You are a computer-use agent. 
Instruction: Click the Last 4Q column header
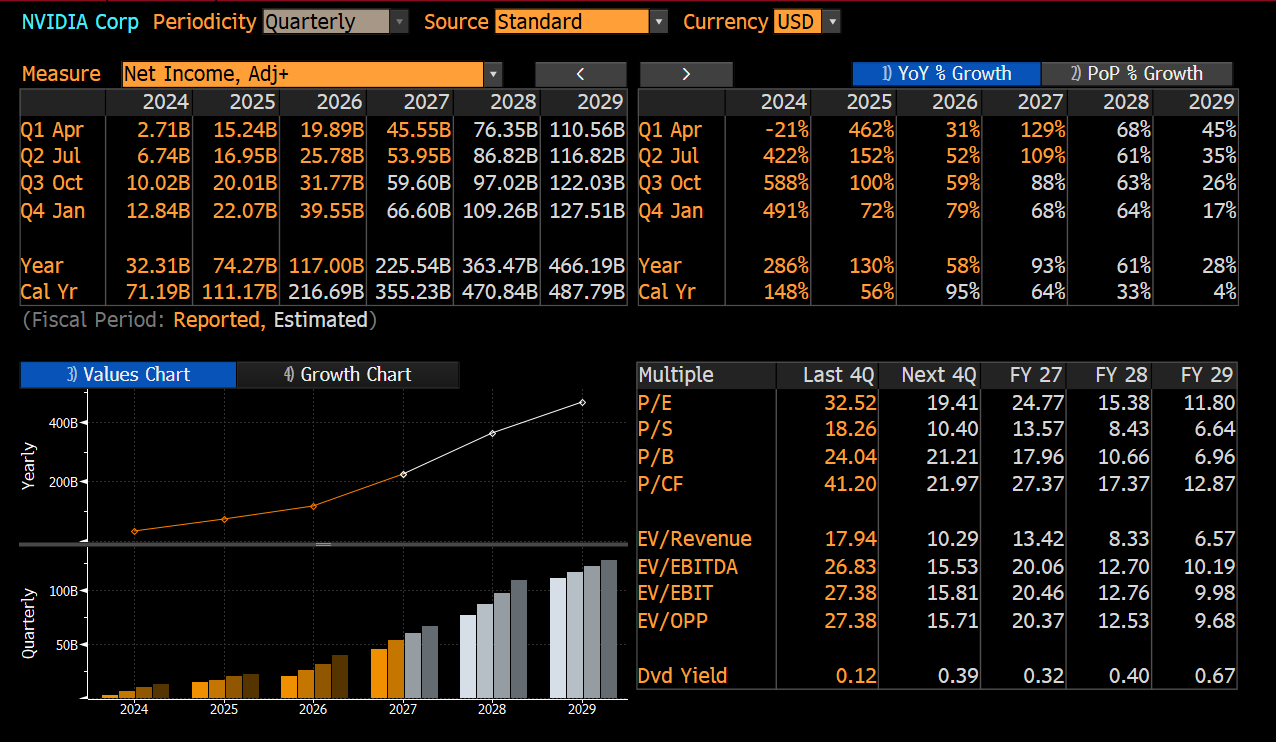coord(839,375)
